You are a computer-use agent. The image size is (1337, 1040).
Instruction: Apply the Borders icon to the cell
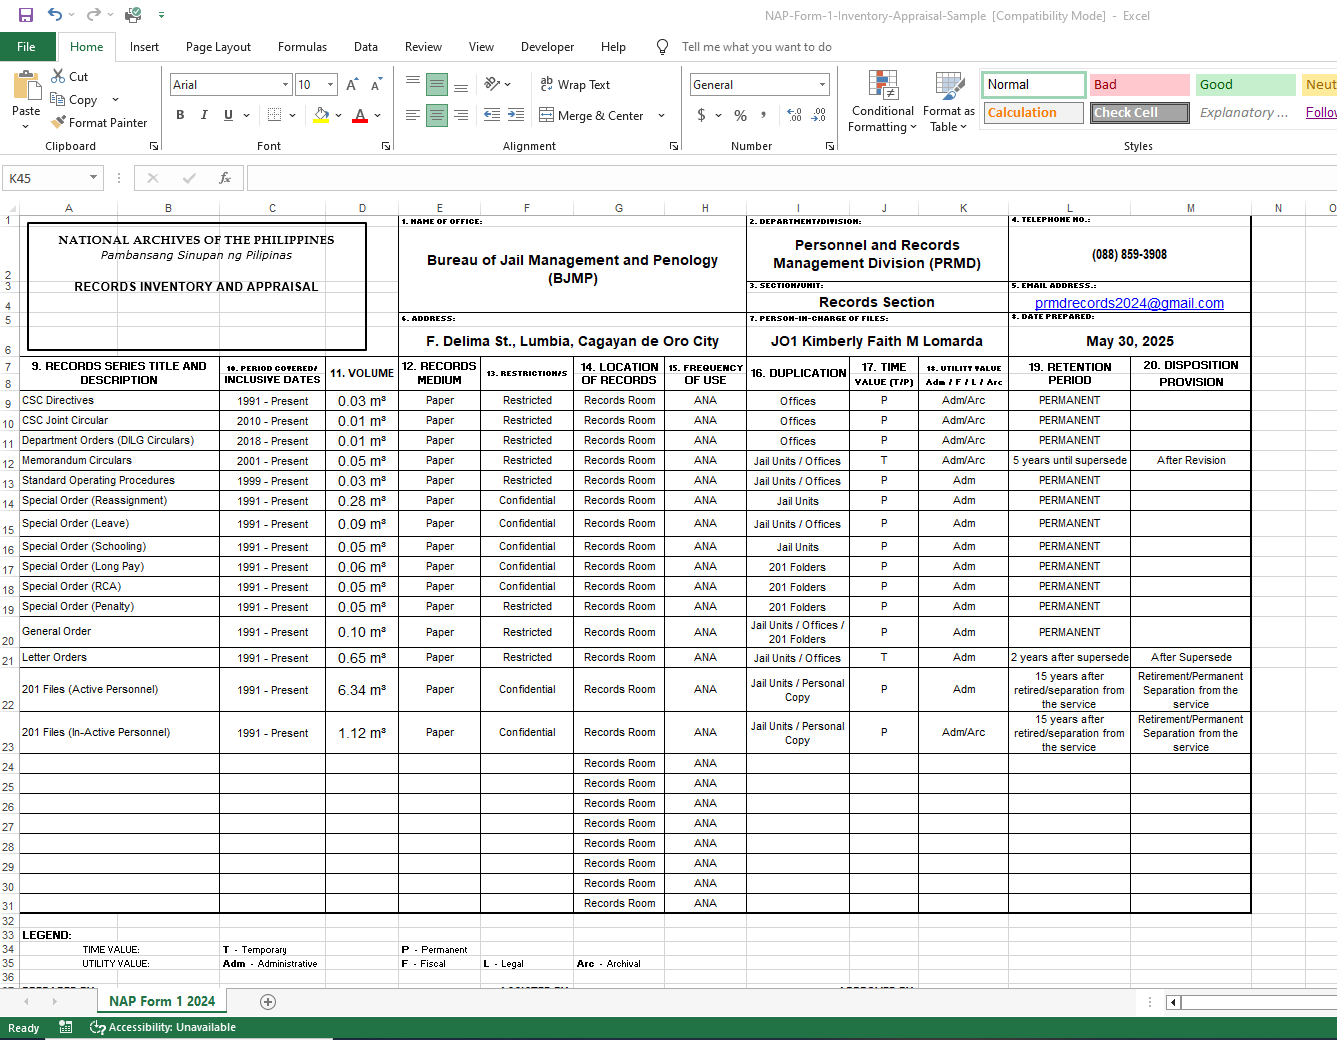pos(275,115)
